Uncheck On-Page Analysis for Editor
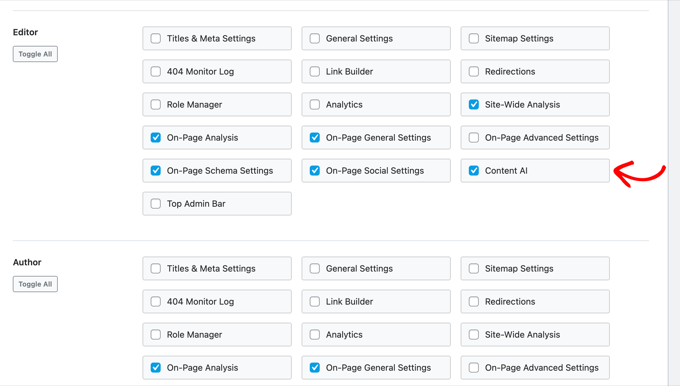680x386 pixels. [x=156, y=137]
